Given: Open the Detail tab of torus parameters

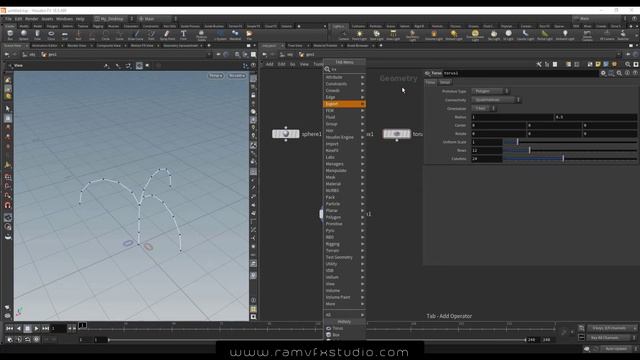Looking at the screenshot, I should point(444,82).
